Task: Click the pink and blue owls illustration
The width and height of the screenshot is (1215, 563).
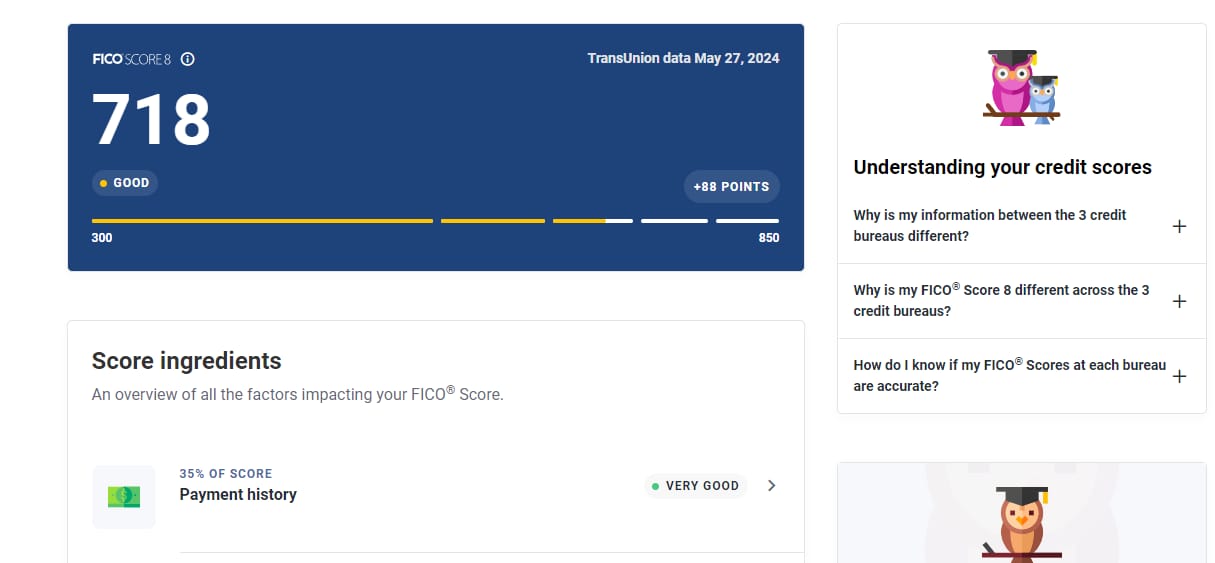Action: tap(1021, 88)
